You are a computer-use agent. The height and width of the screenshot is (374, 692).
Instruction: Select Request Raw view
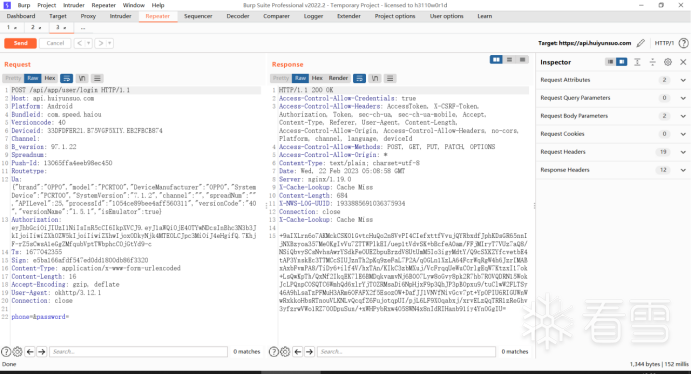click(33, 78)
